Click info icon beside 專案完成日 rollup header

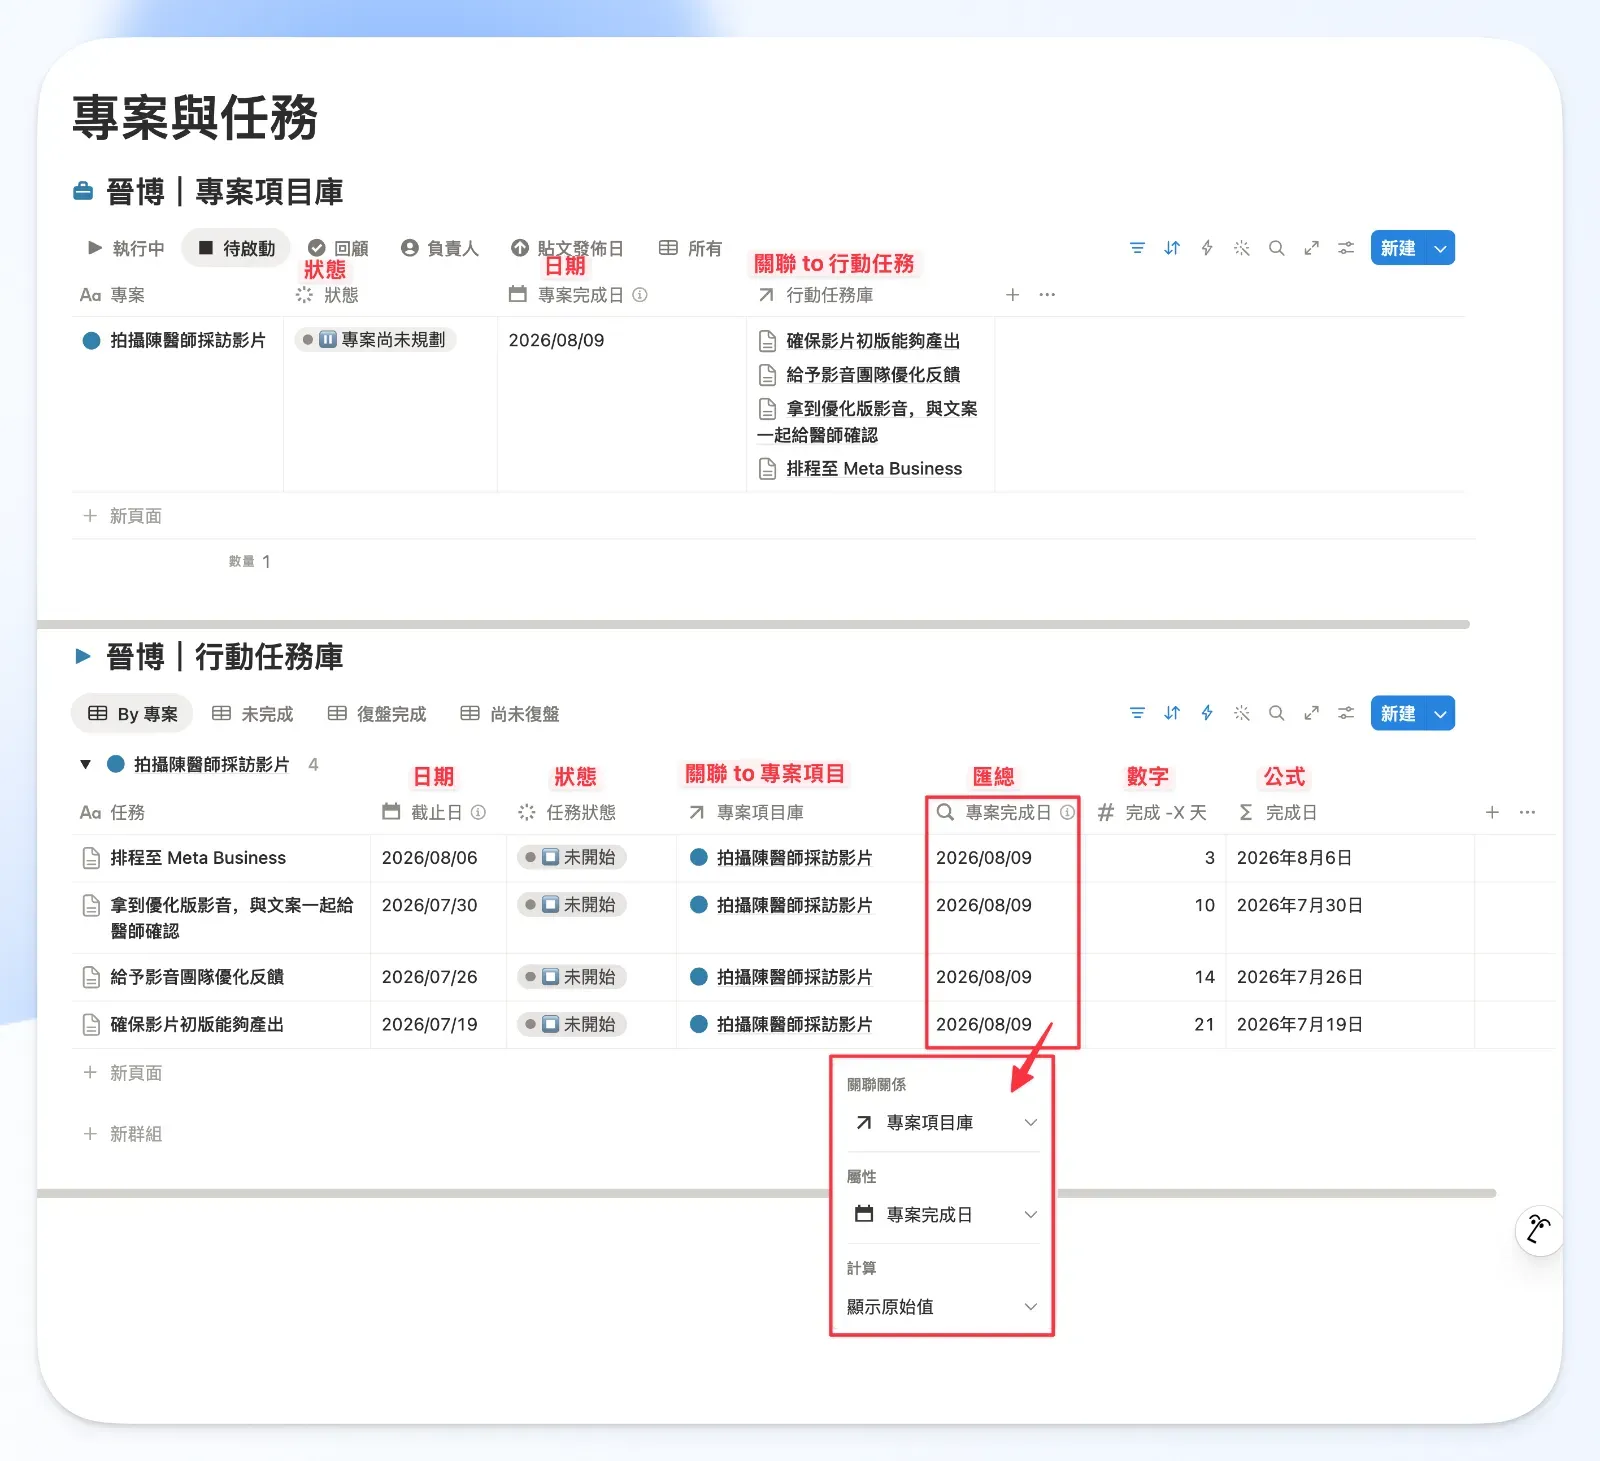click(x=1067, y=812)
